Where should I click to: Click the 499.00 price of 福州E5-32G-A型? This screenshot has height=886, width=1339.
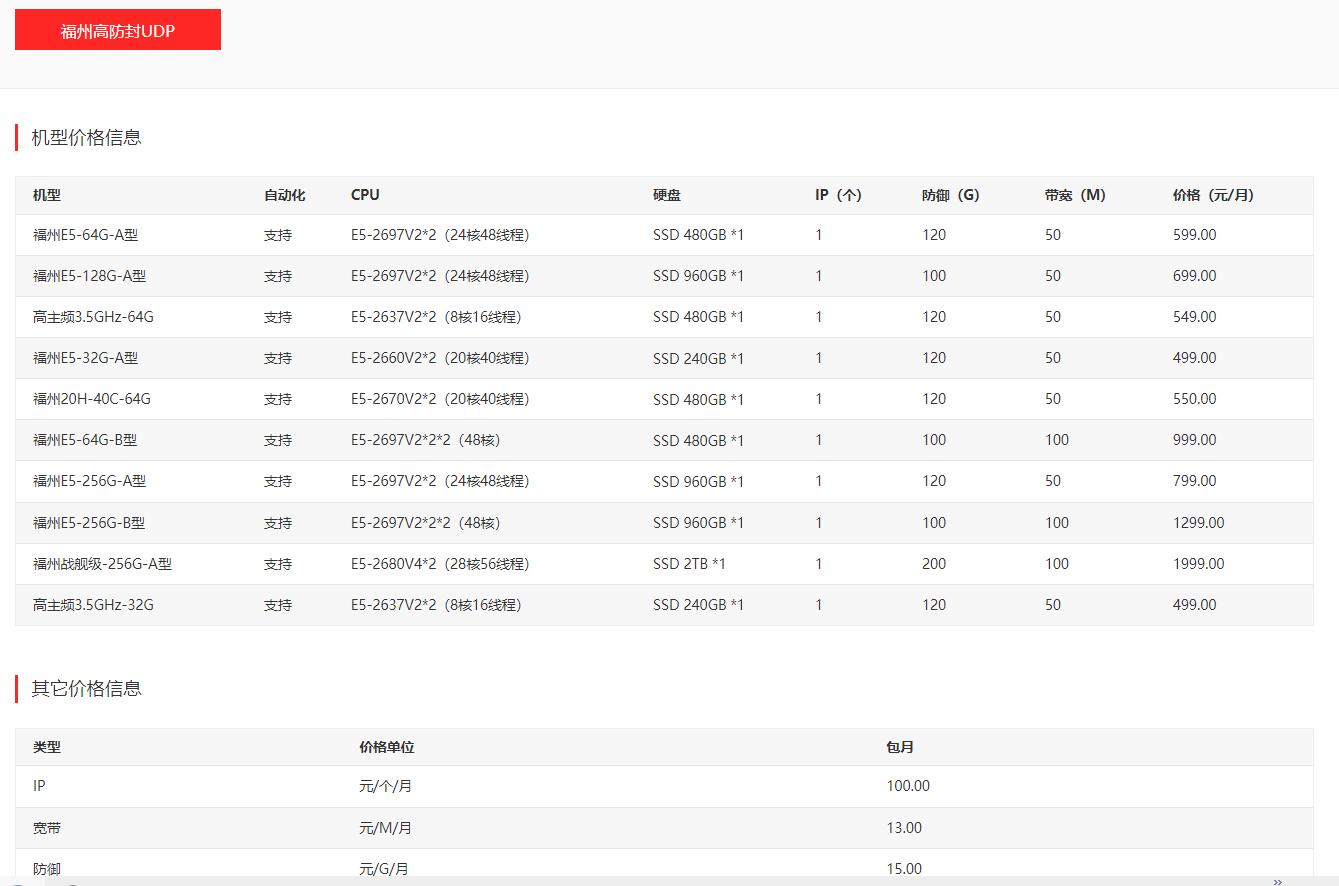click(x=1194, y=358)
